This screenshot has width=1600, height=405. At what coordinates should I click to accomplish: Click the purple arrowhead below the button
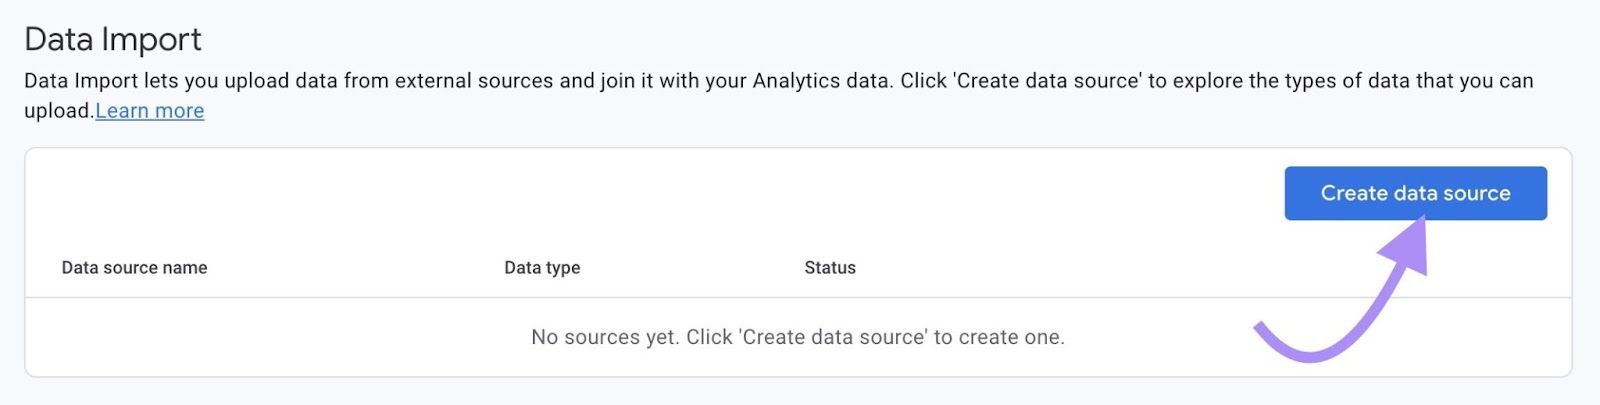tap(1408, 245)
